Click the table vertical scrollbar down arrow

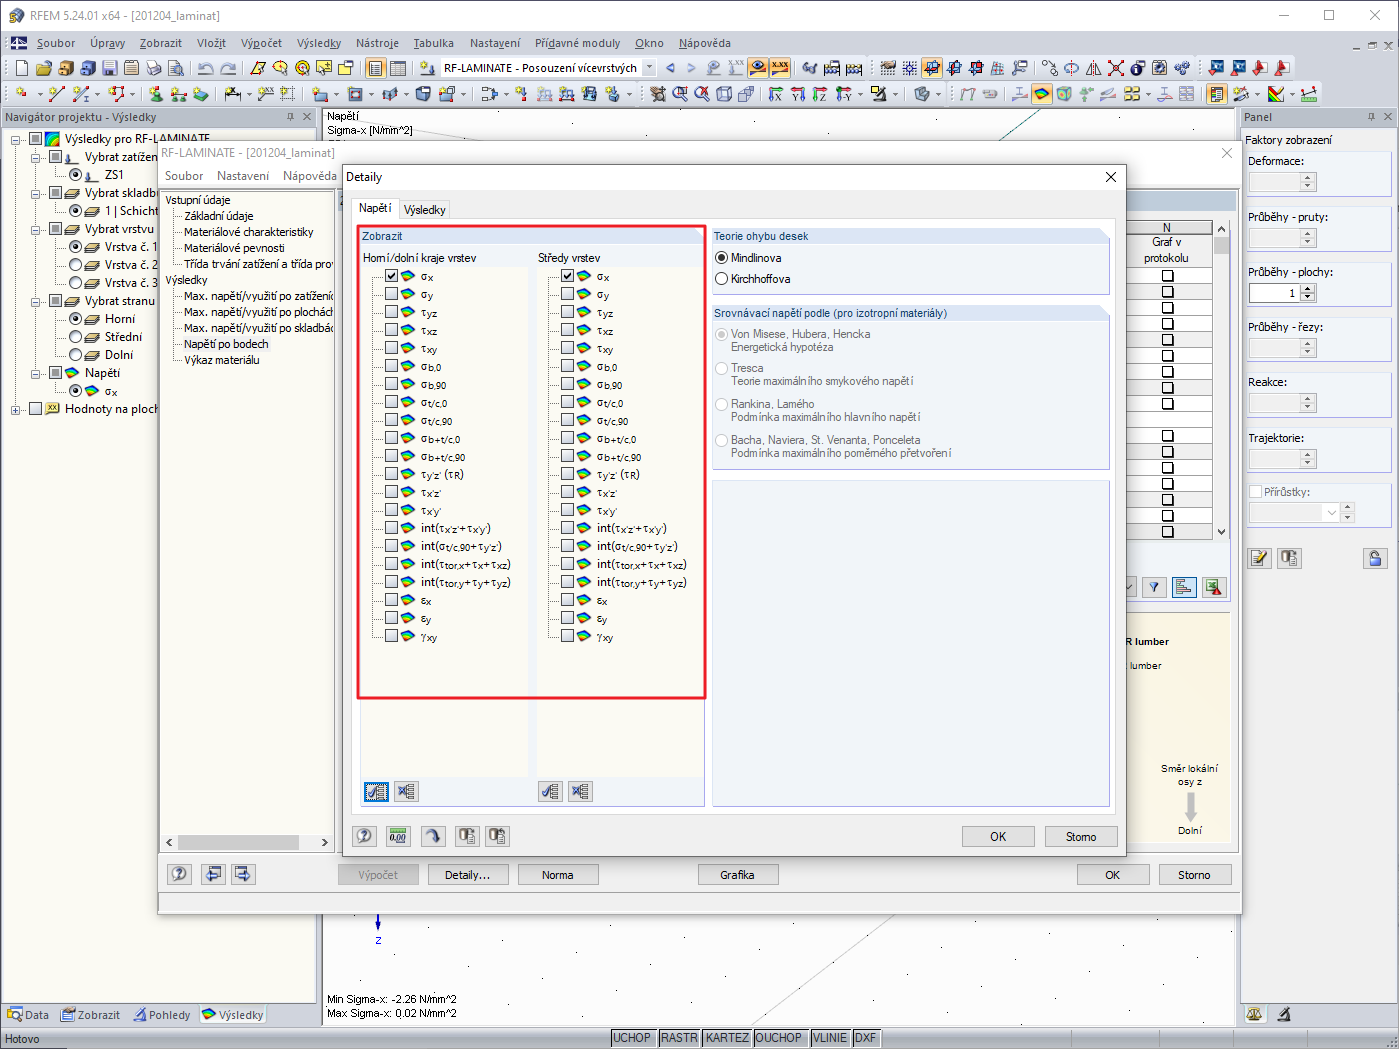click(x=1221, y=532)
